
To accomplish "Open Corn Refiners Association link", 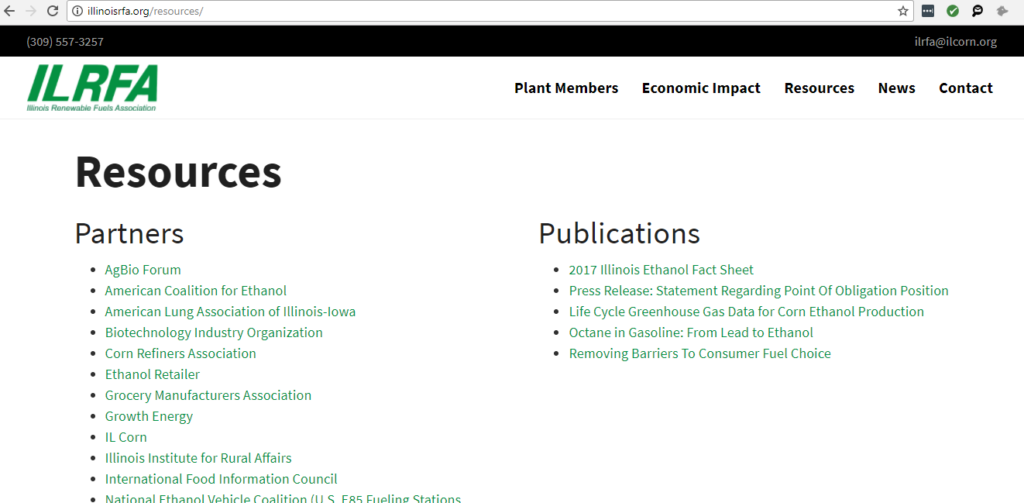I will coord(180,353).
